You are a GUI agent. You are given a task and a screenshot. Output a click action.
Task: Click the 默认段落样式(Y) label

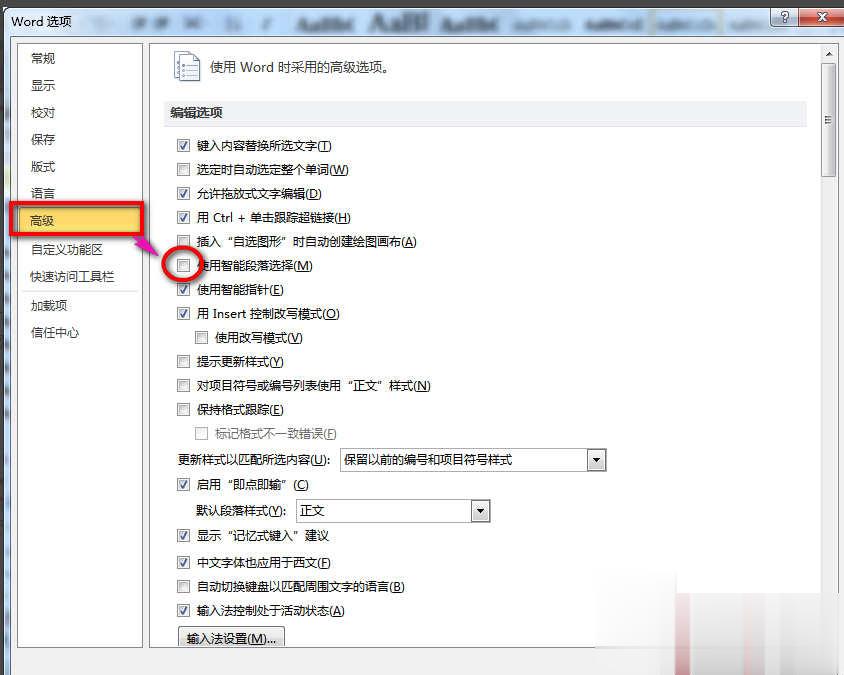(241, 510)
